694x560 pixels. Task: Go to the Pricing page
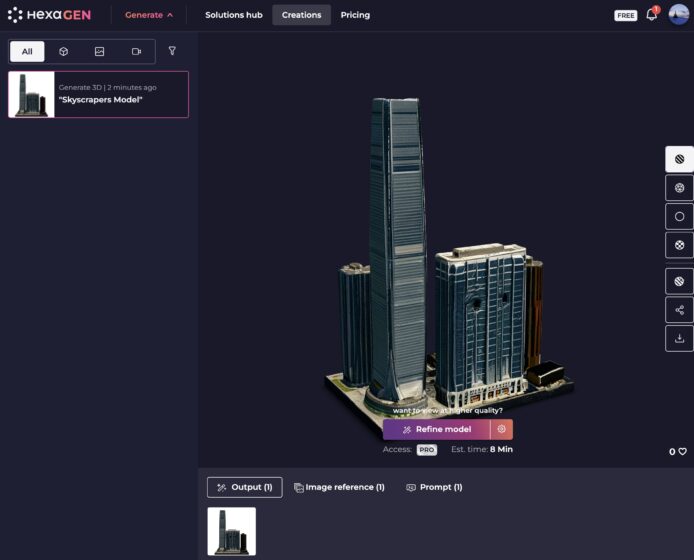pyautogui.click(x=355, y=15)
